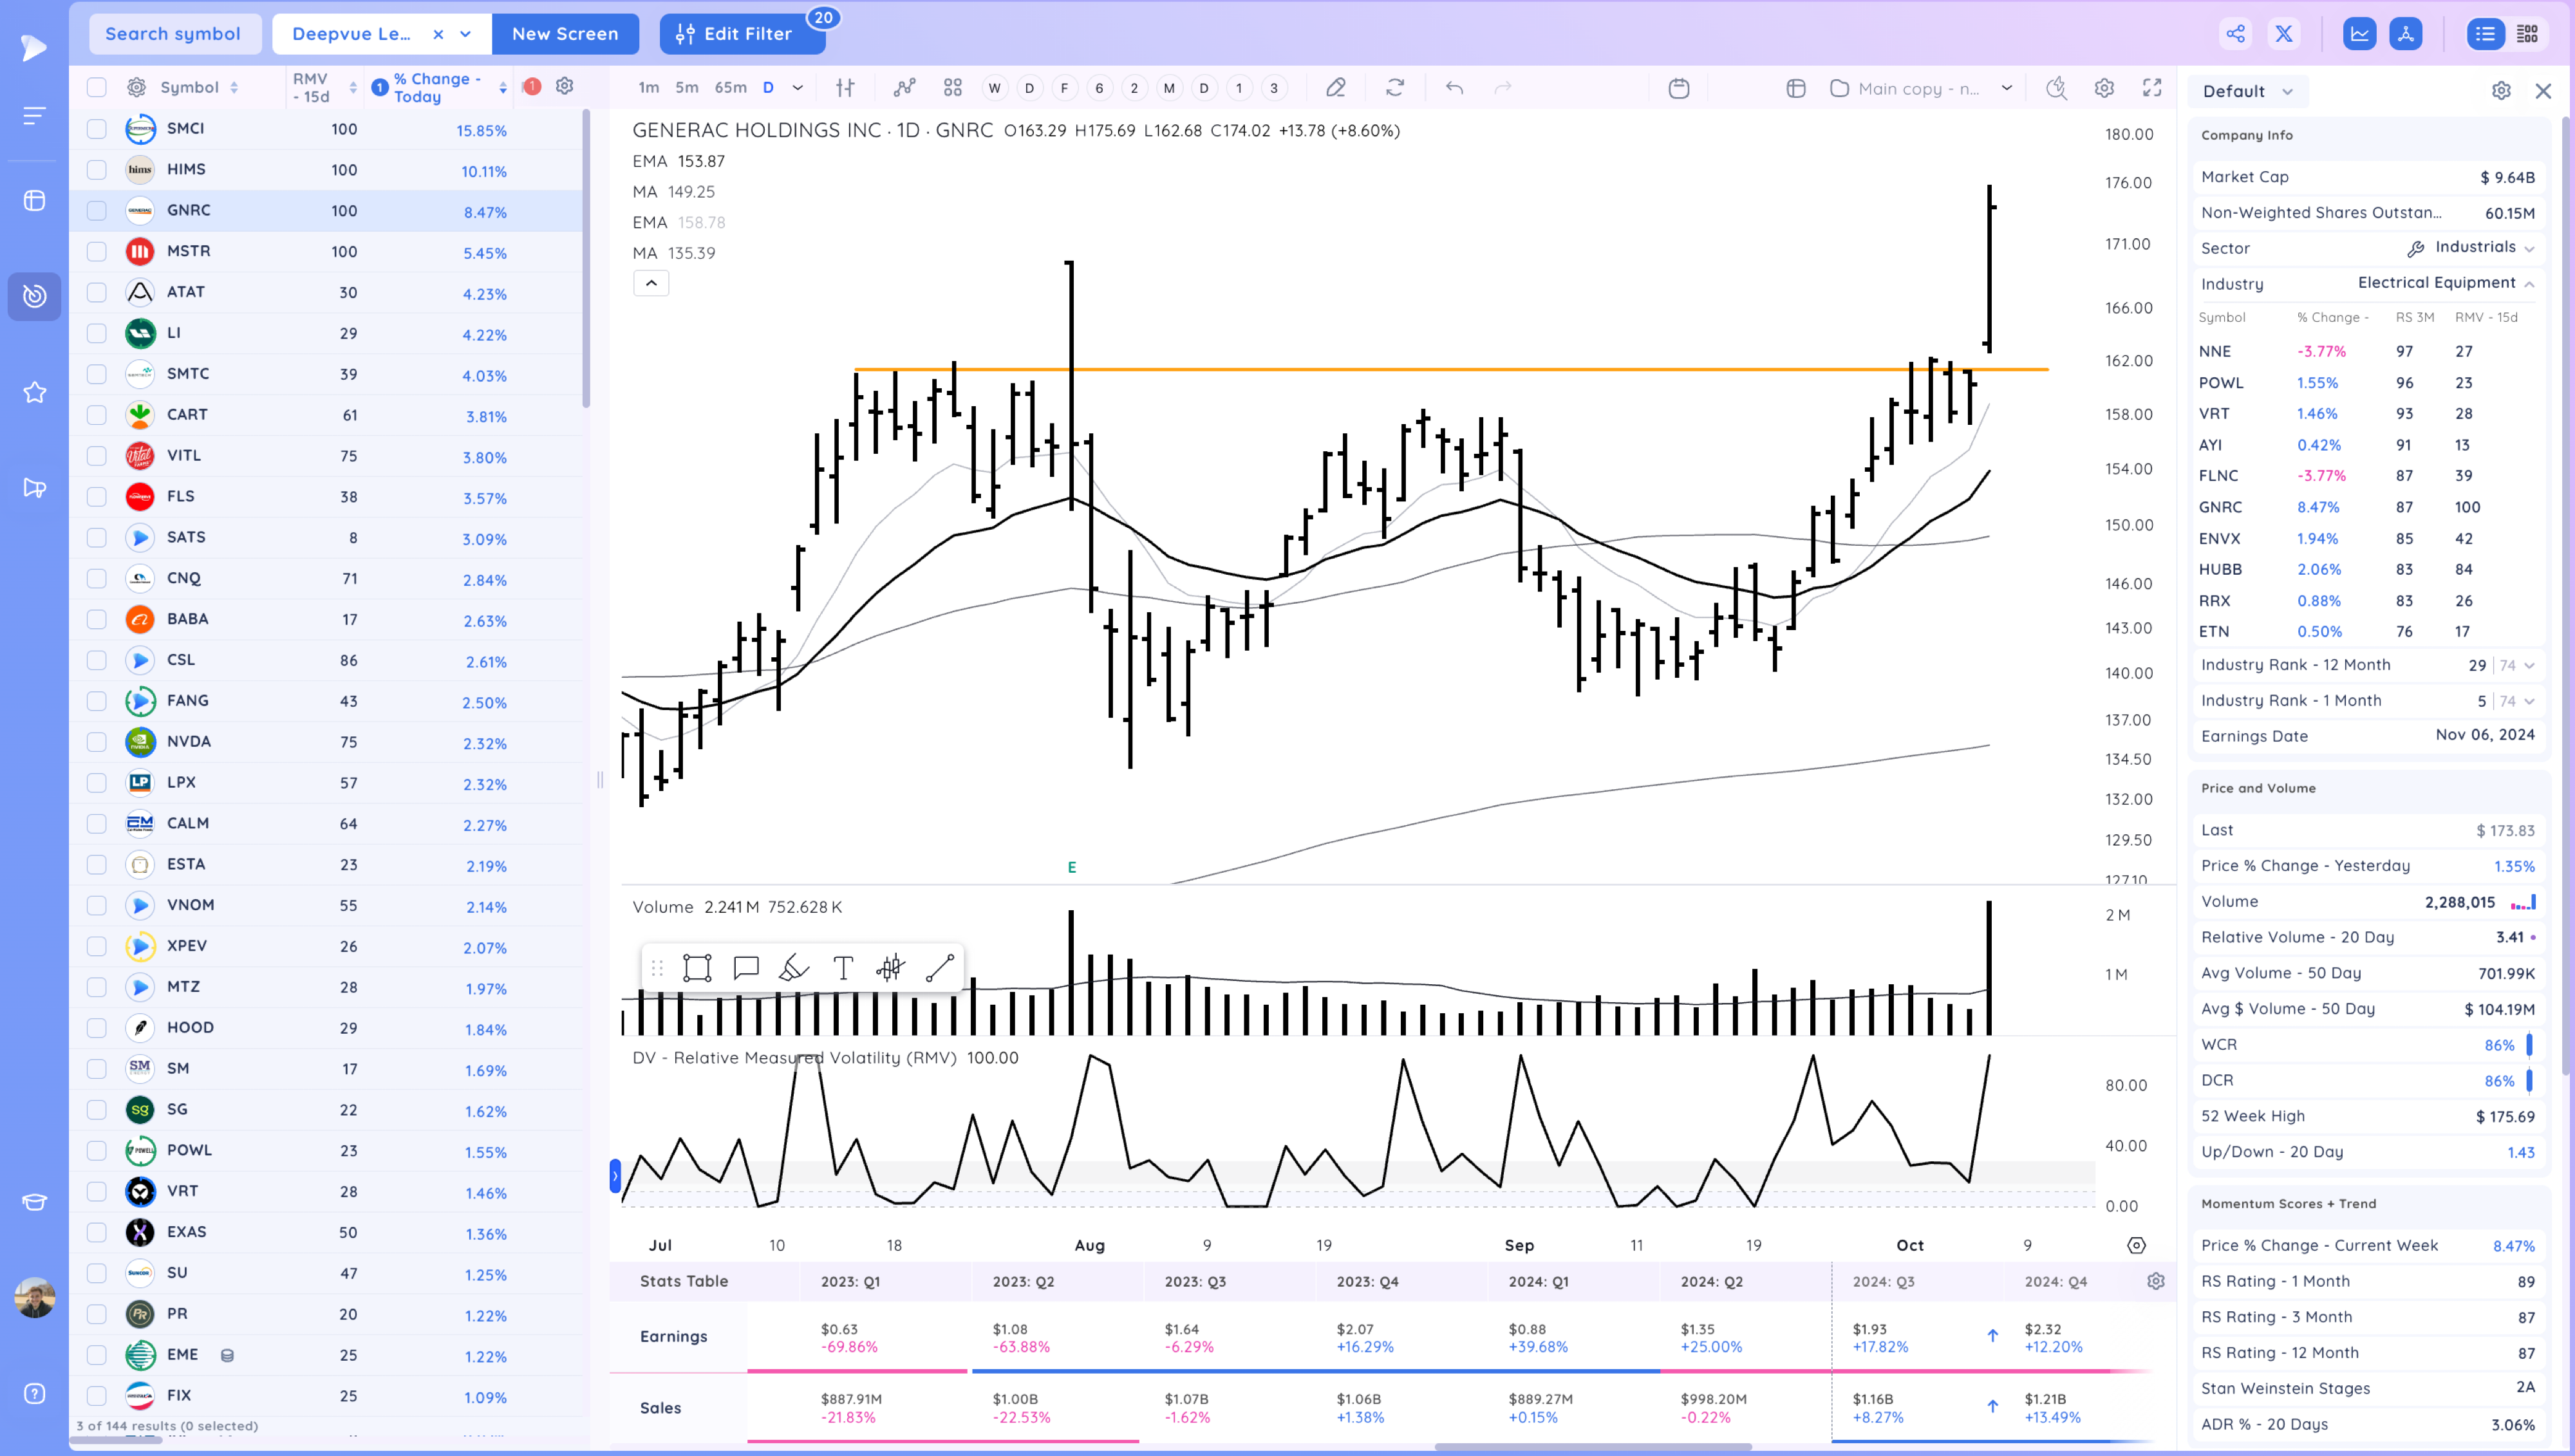Select the text tool in drawing toolbar
The width and height of the screenshot is (2575, 1456).
click(843, 968)
